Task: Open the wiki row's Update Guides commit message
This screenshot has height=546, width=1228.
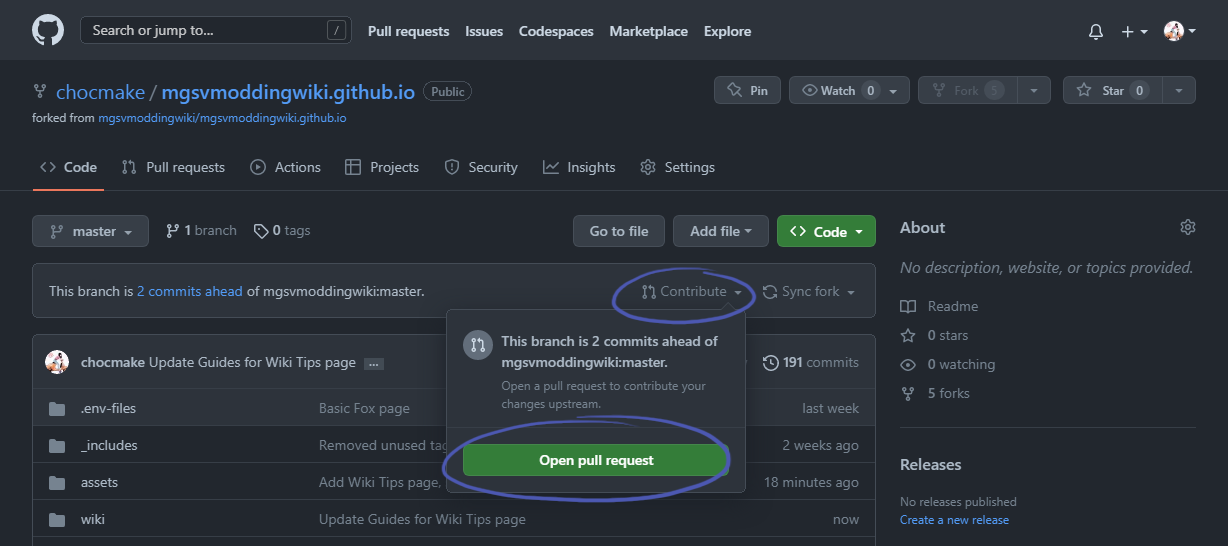Action: 422,519
